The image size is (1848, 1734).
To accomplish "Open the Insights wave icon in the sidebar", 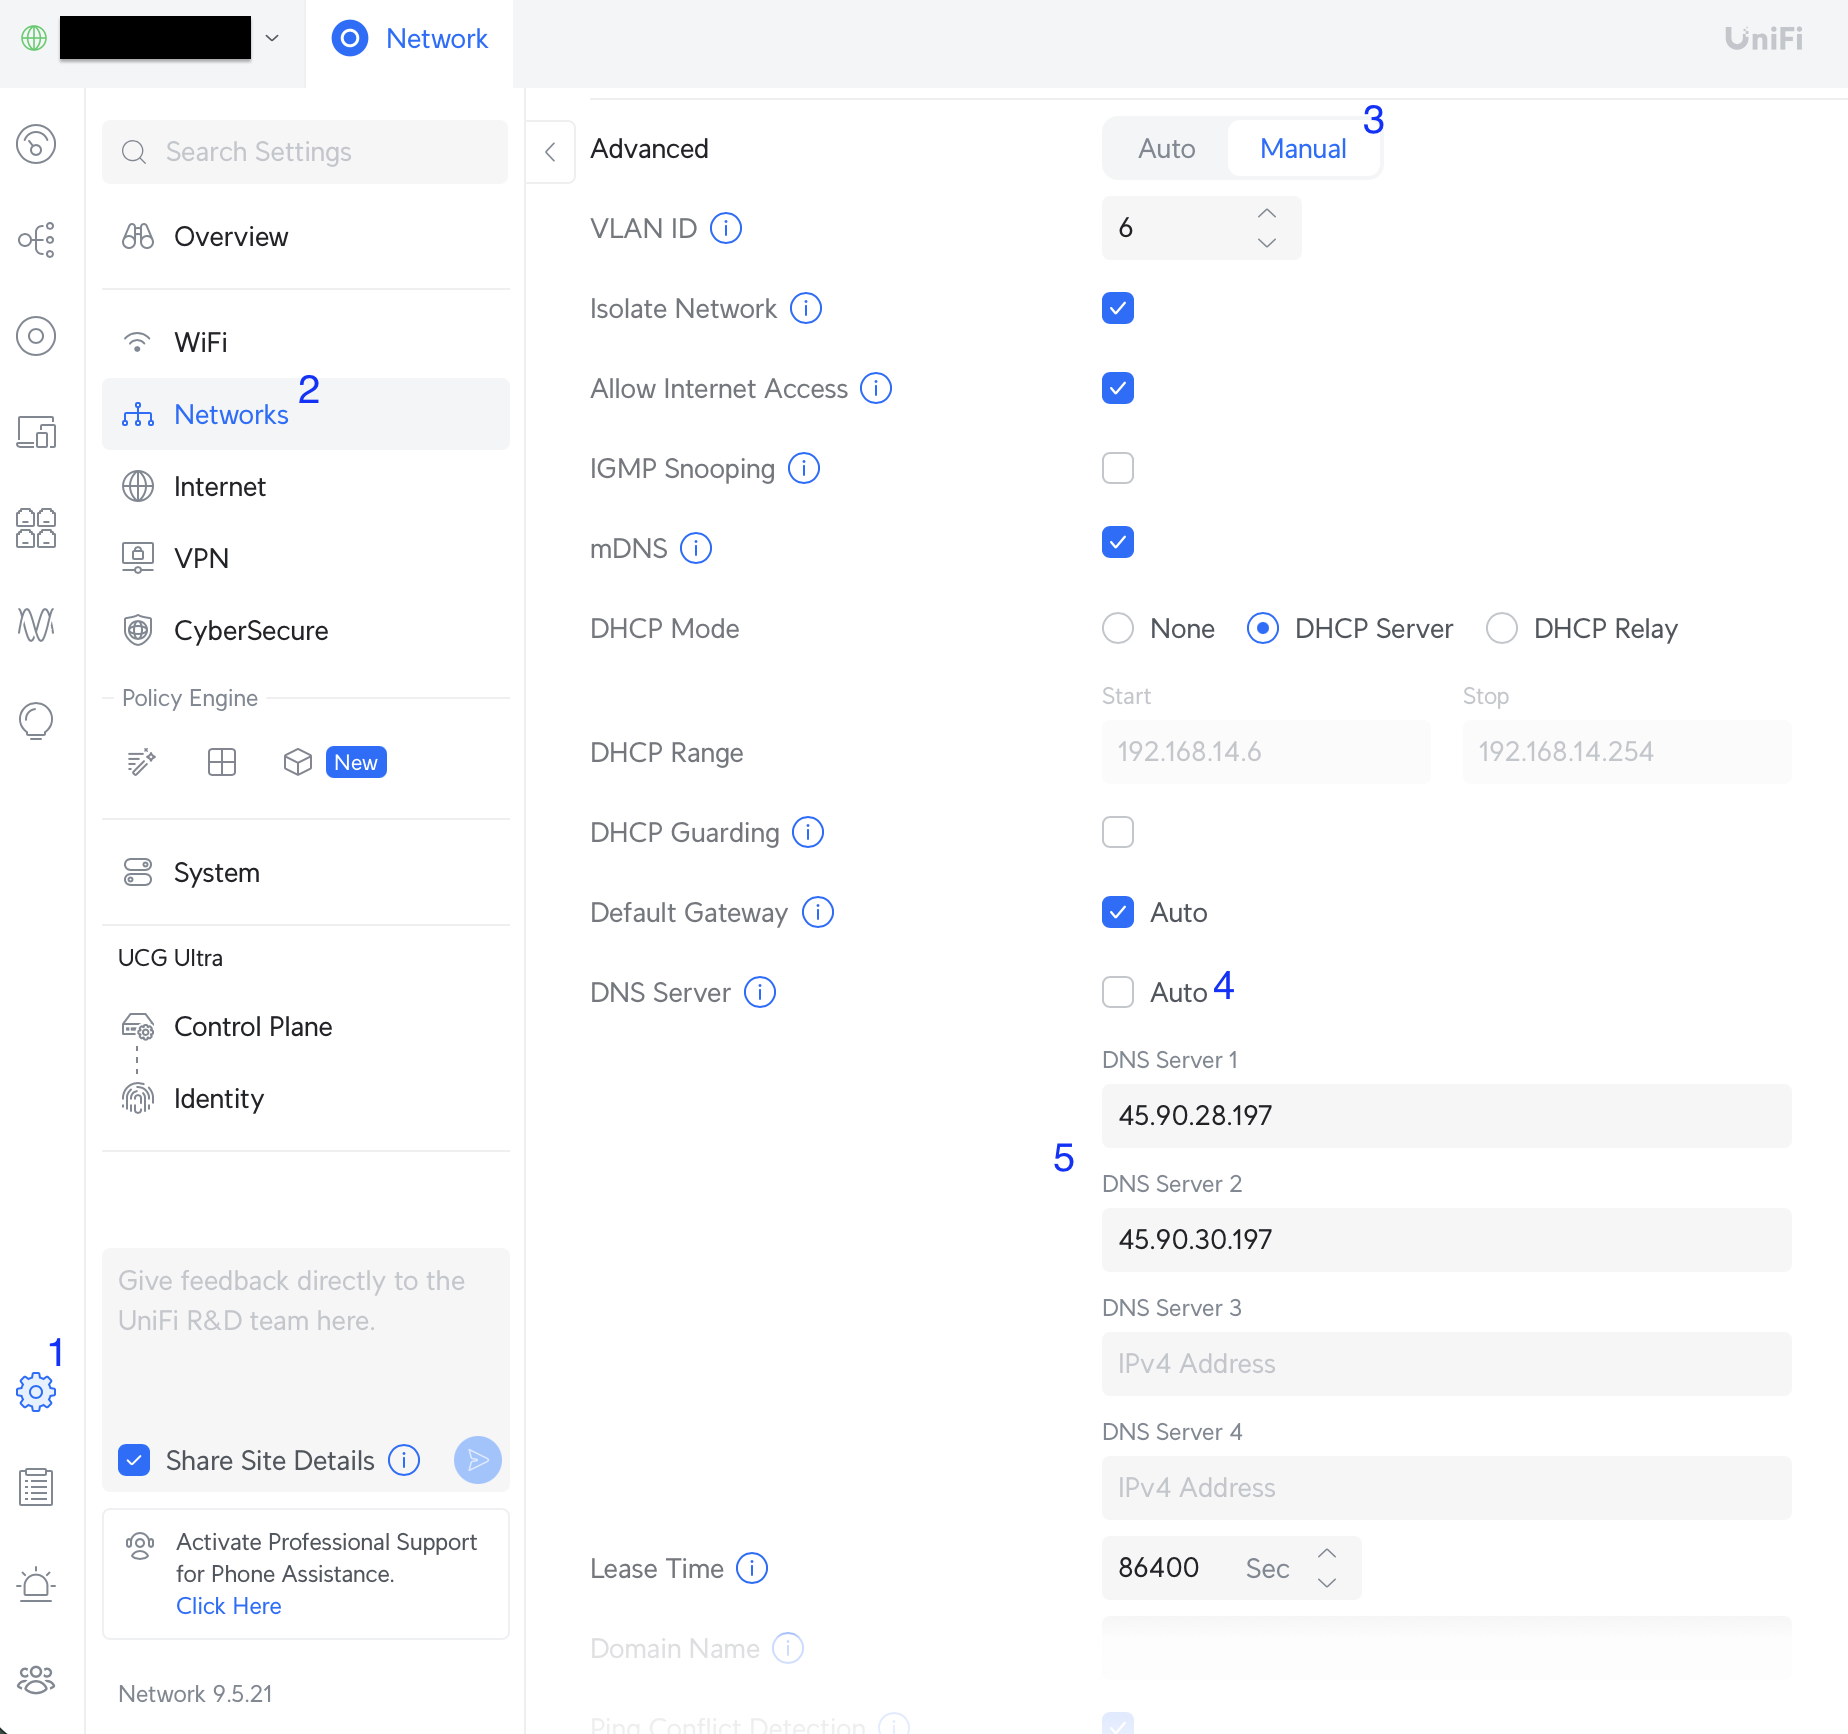I will (35, 625).
